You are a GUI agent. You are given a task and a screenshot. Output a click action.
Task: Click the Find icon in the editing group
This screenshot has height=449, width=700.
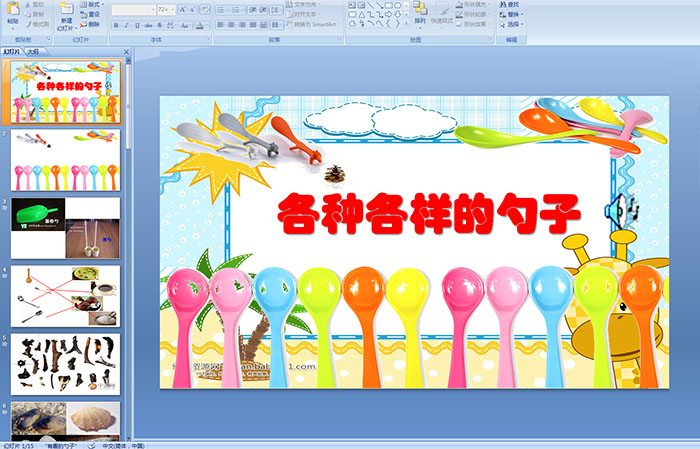pyautogui.click(x=511, y=4)
